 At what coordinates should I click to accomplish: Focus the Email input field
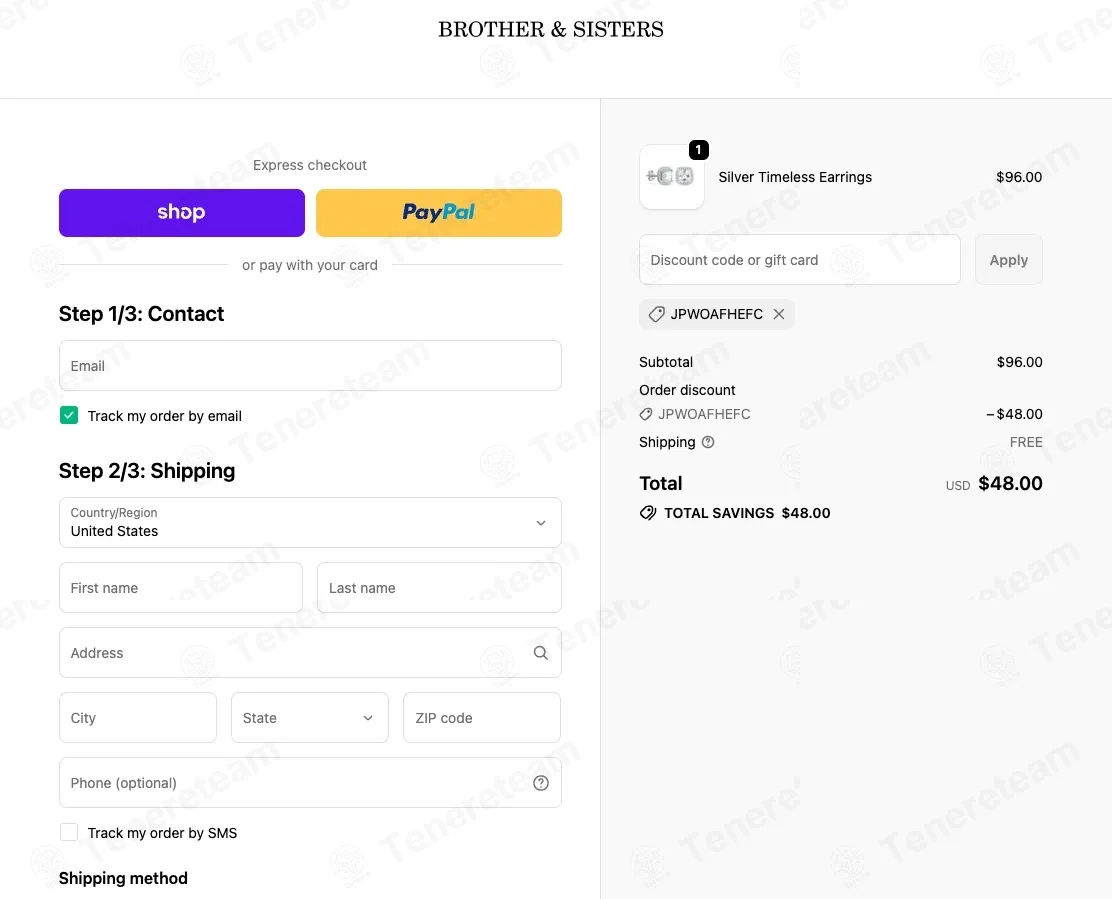(310, 366)
